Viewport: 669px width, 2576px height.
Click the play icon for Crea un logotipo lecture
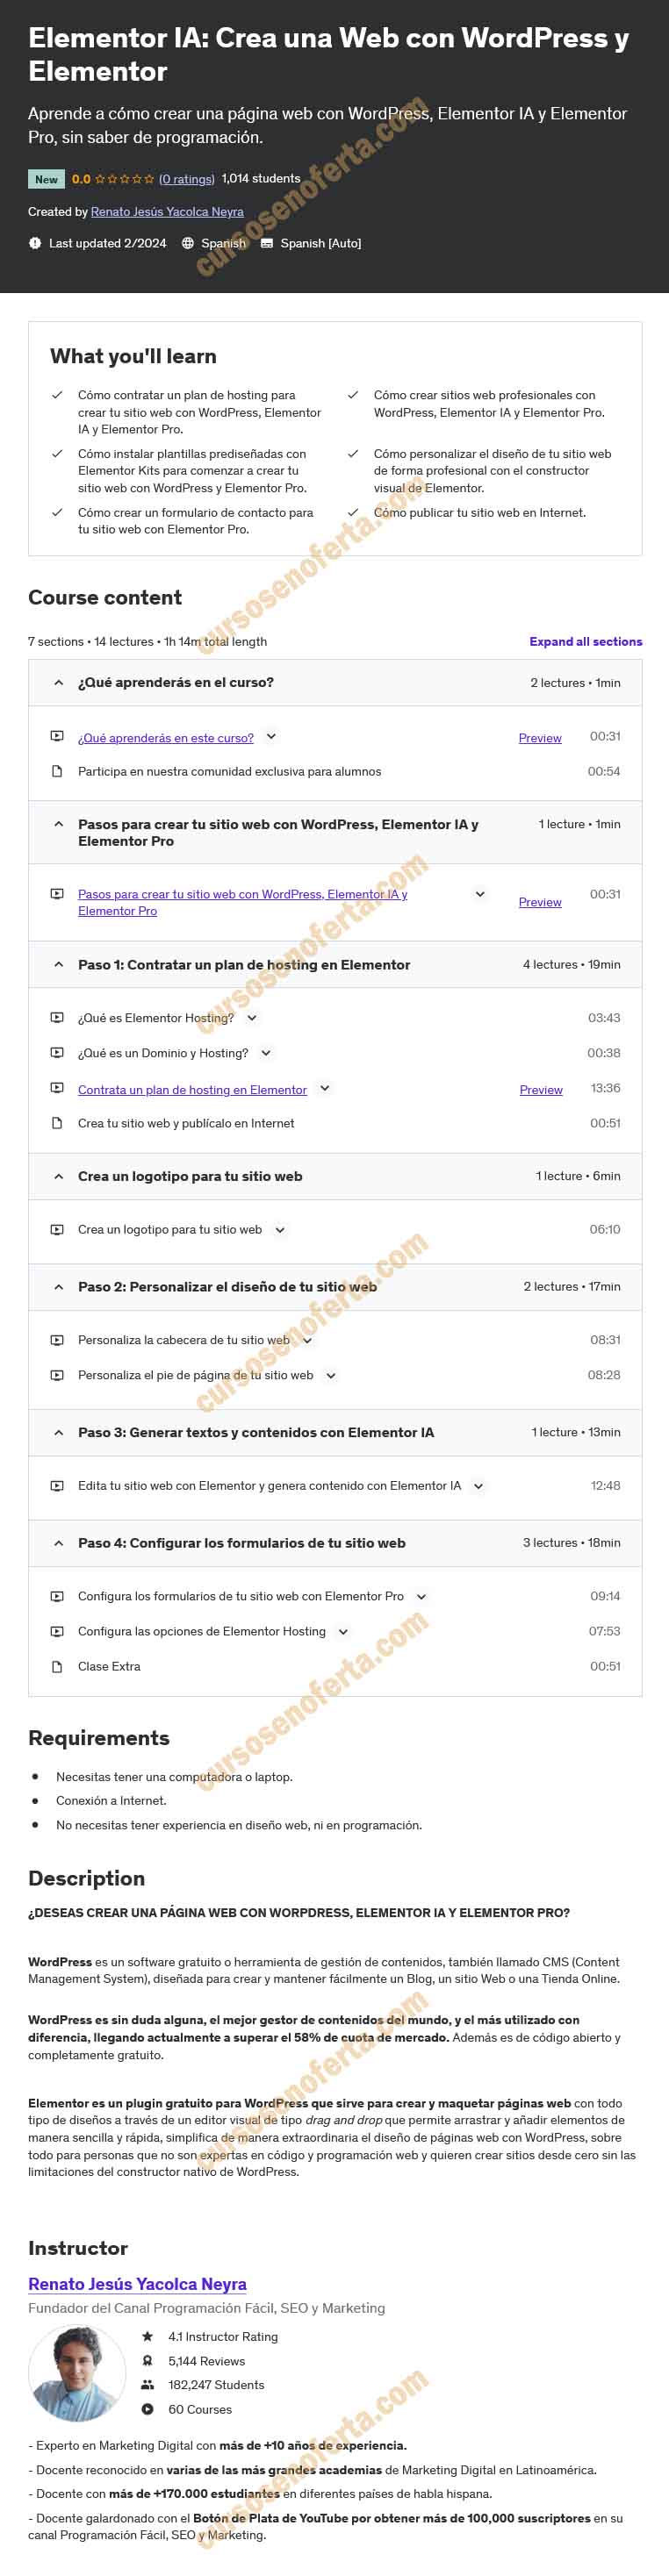(58, 1230)
